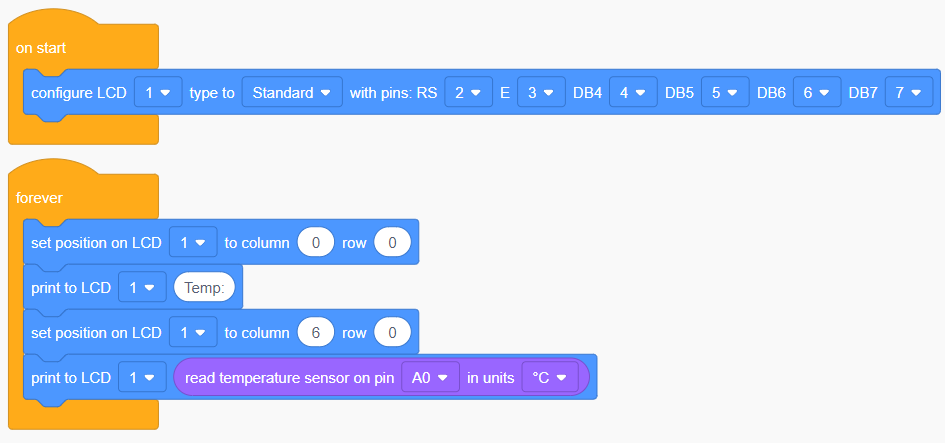This screenshot has width=945, height=443.
Task: Click the column 0 input of first set position block
Action: click(316, 242)
